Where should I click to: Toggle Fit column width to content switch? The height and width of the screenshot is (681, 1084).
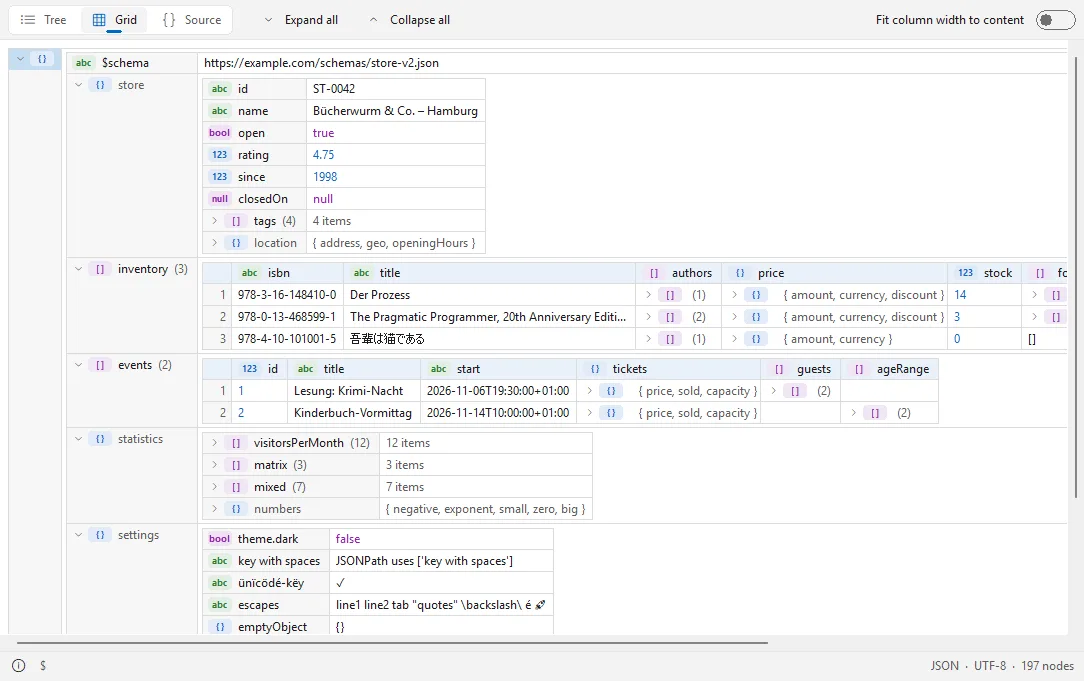coord(1055,20)
